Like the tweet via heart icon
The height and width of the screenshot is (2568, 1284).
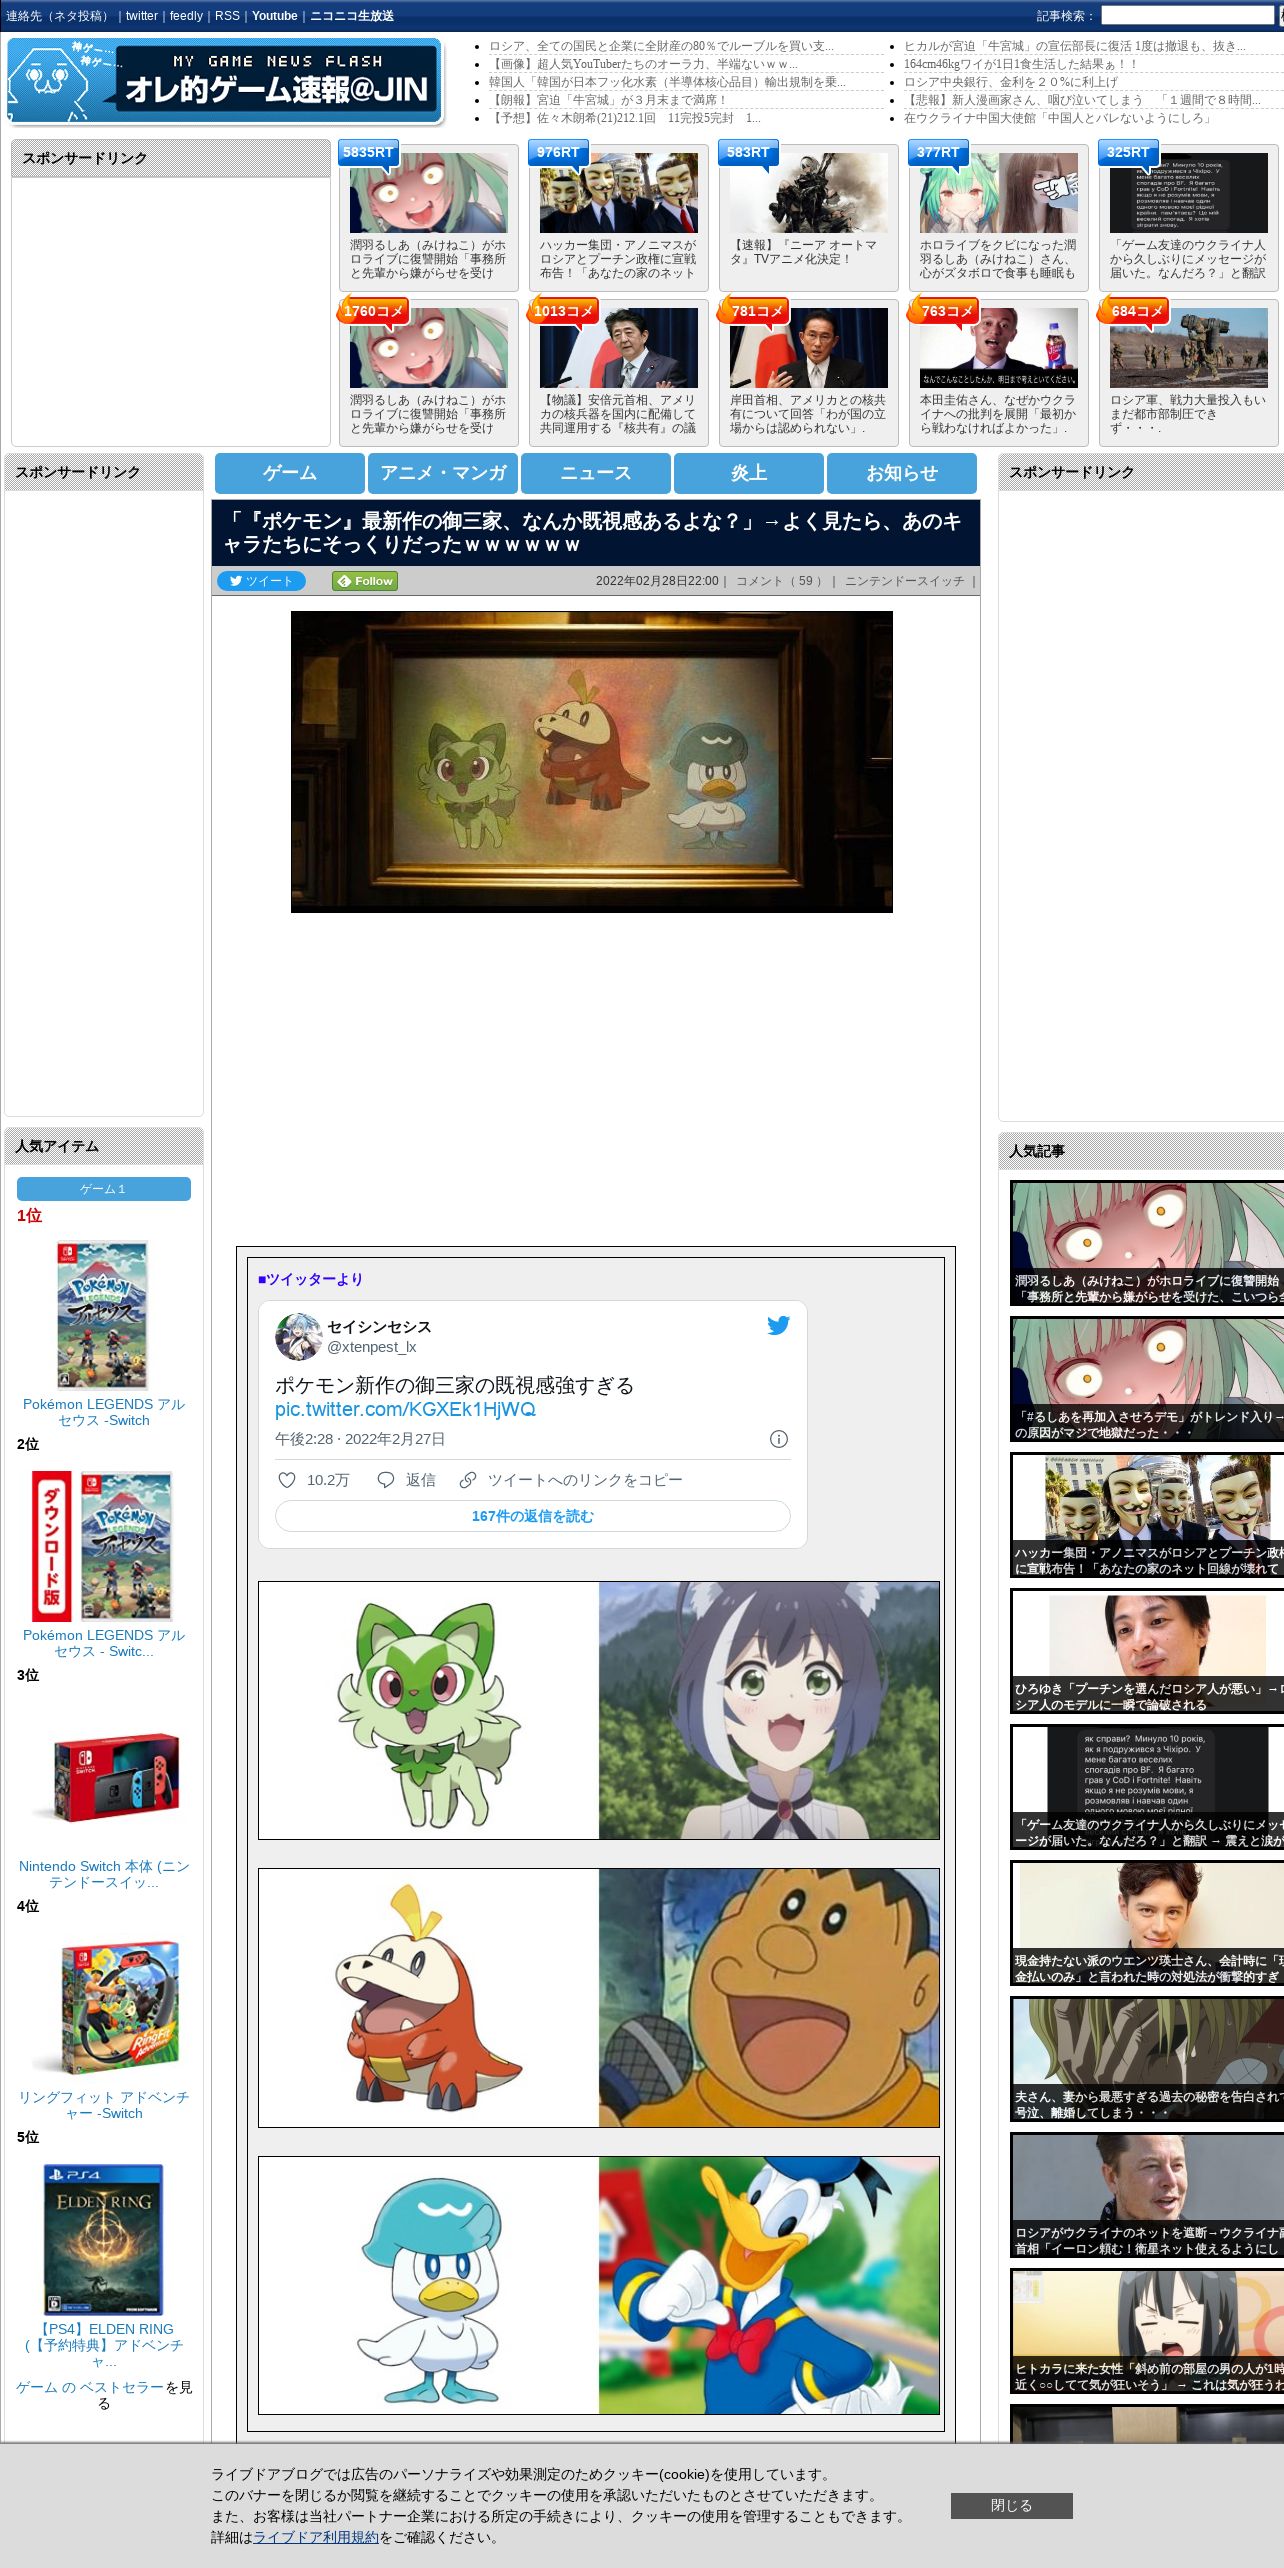[286, 1480]
